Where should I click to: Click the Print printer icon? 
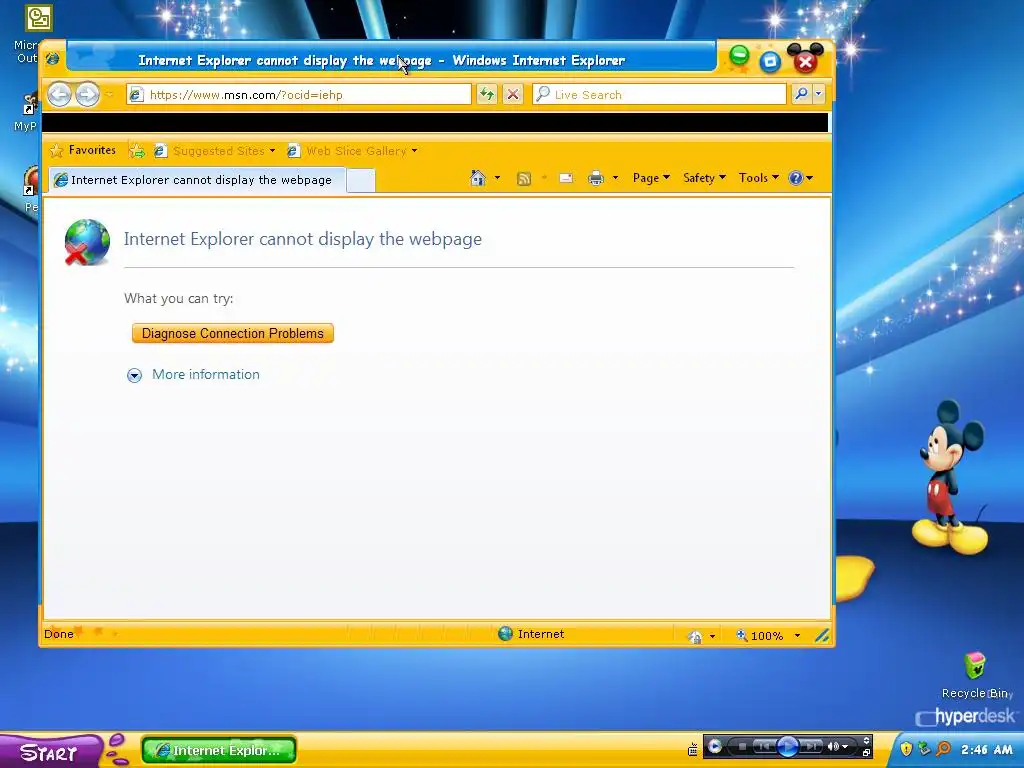click(x=596, y=178)
